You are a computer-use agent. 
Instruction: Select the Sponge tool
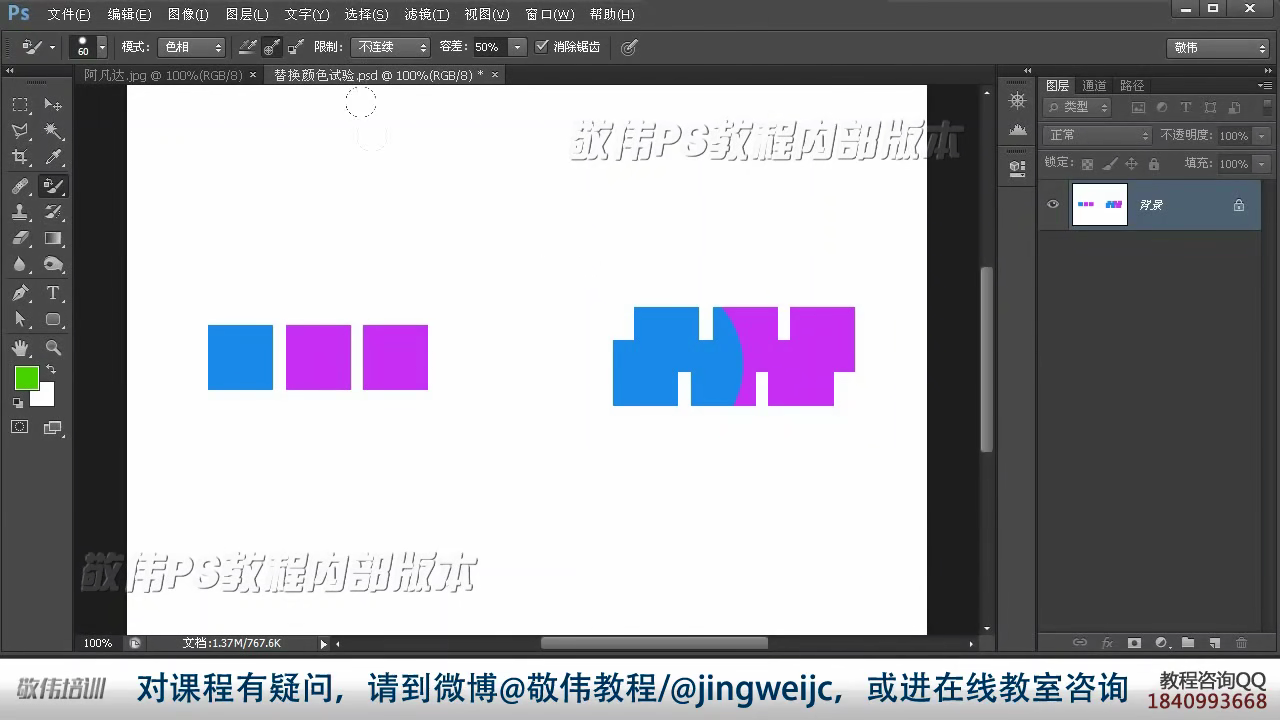click(x=53, y=265)
